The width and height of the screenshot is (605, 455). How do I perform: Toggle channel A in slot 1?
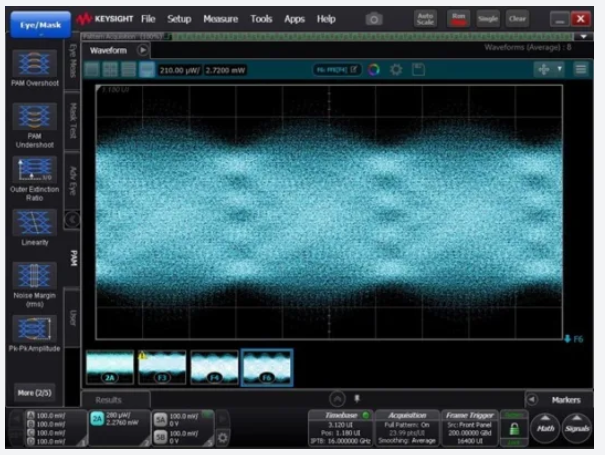coord(31,416)
